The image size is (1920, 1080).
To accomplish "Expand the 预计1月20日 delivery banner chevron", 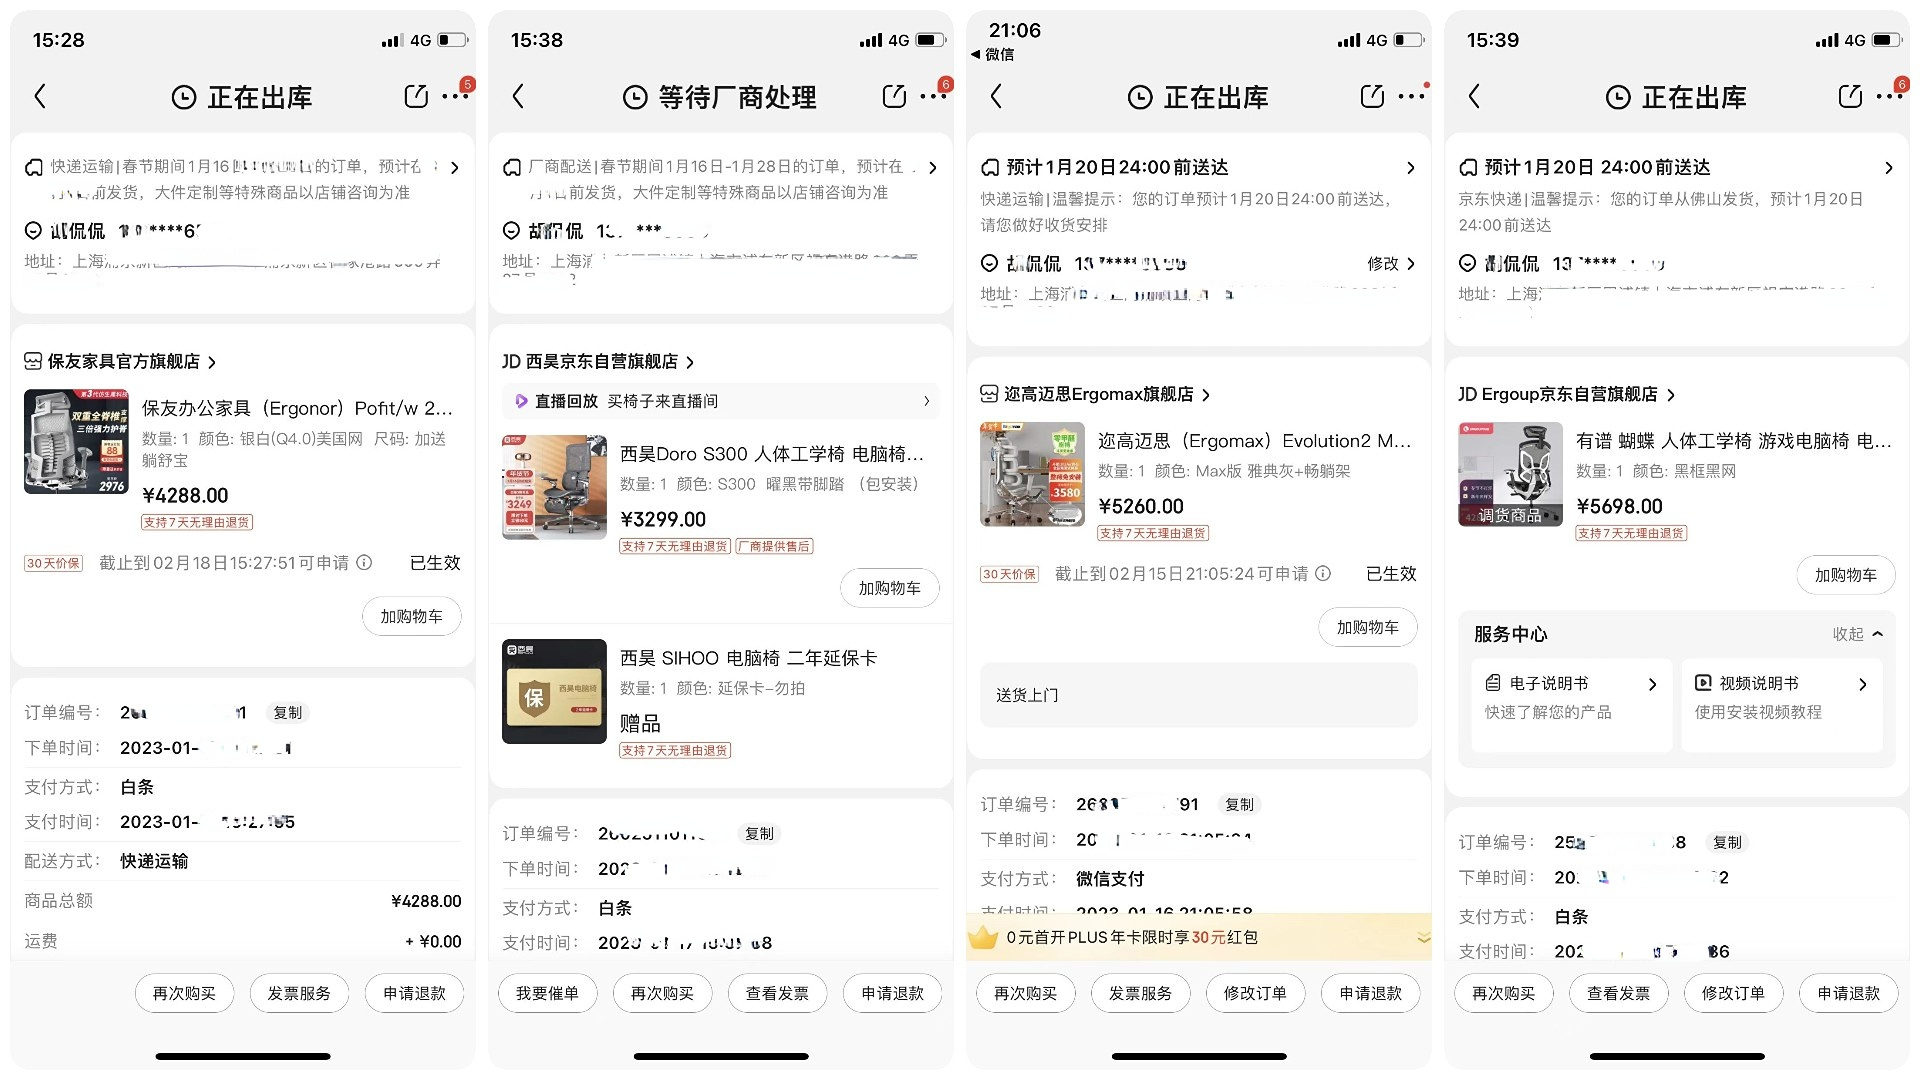I will click(1410, 167).
